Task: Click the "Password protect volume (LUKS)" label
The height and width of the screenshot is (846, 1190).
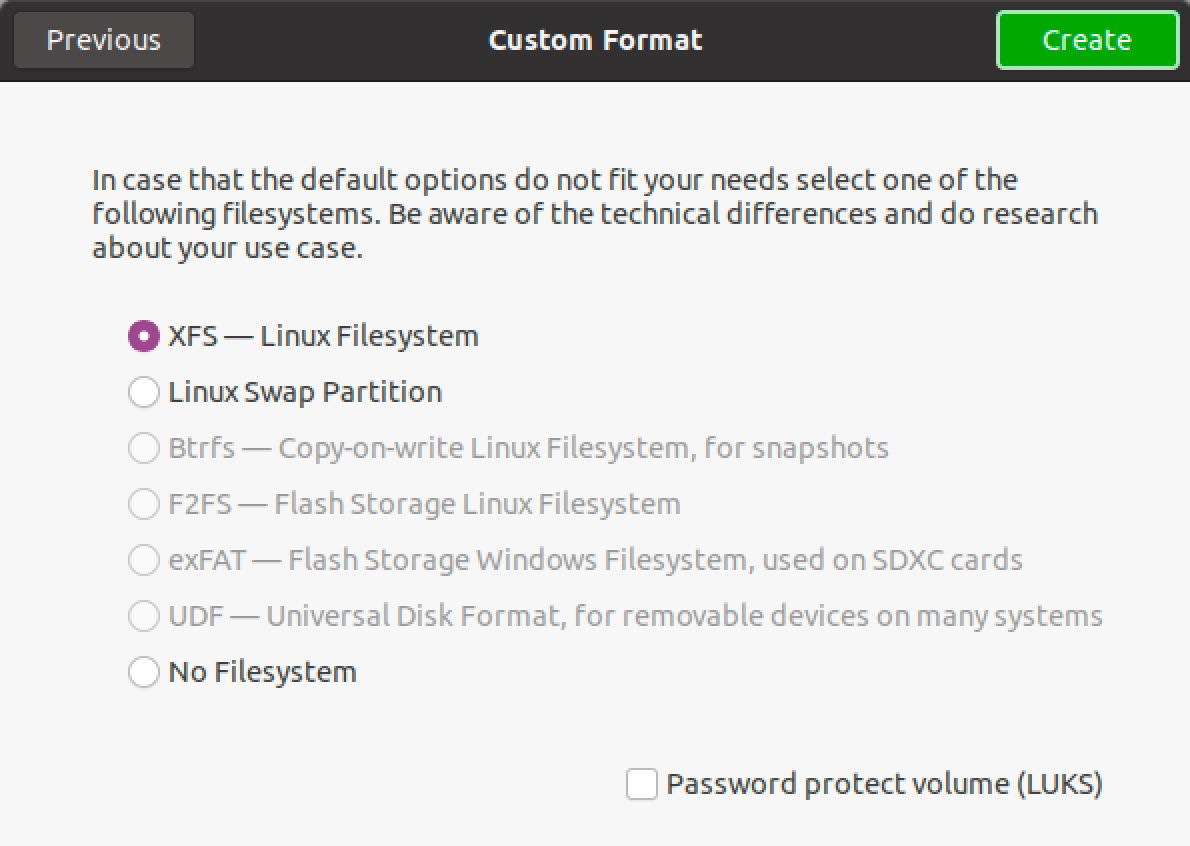Action: [884, 784]
